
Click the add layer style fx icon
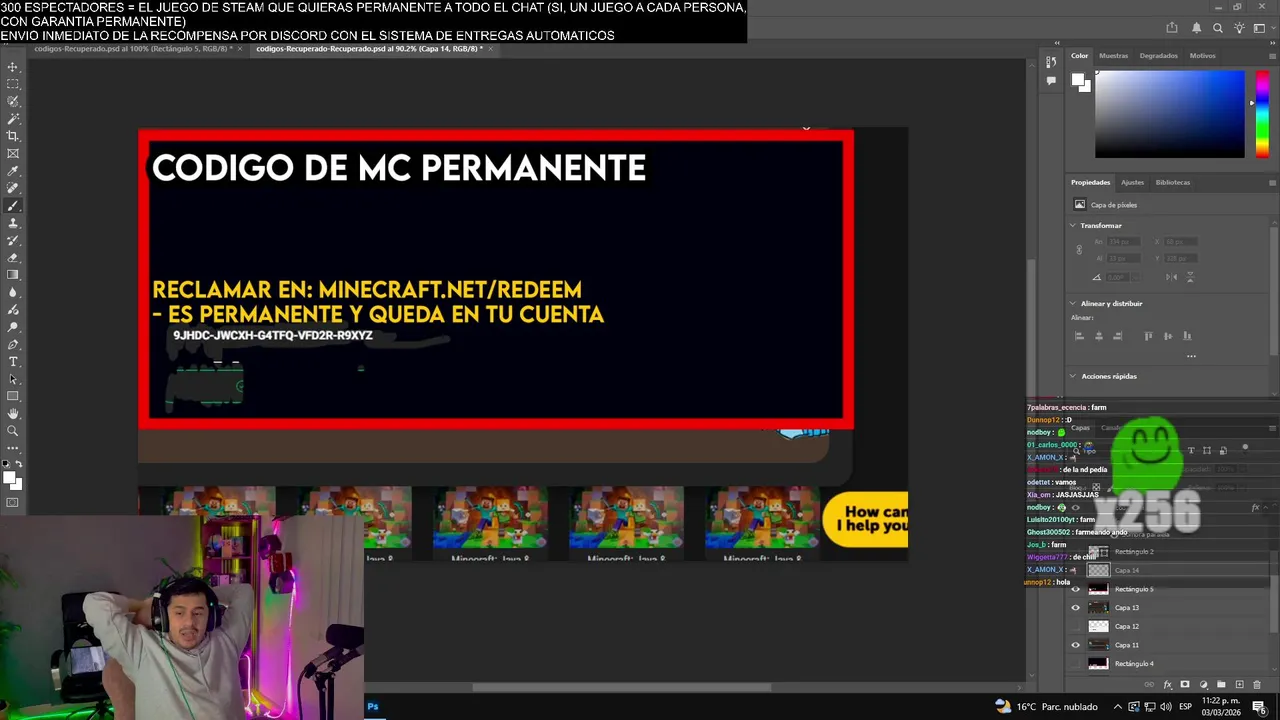pos(1167,685)
